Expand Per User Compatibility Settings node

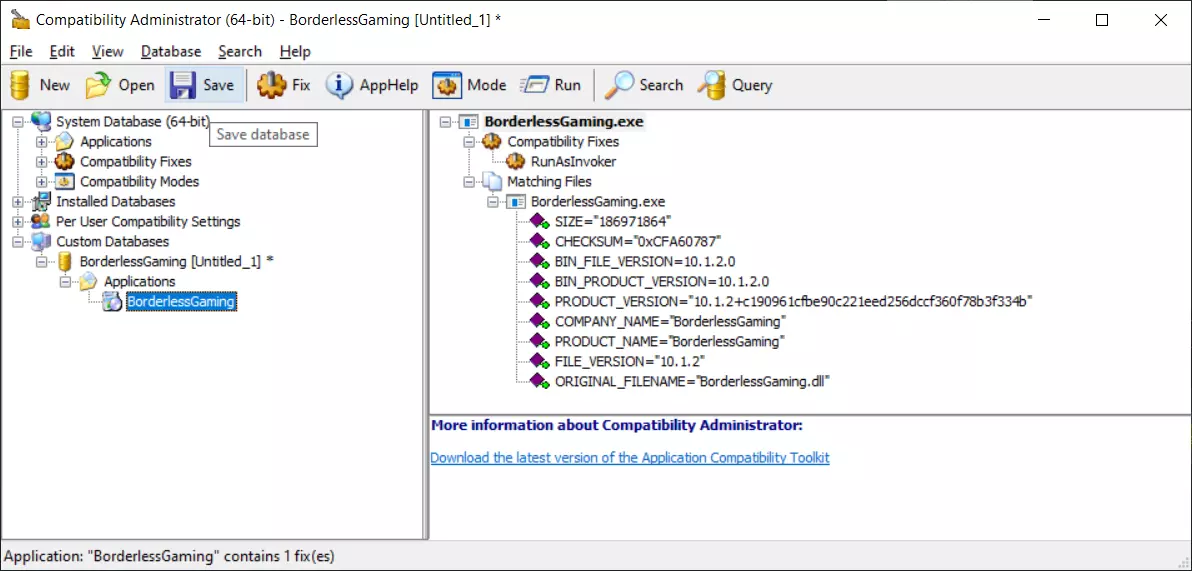[18, 221]
